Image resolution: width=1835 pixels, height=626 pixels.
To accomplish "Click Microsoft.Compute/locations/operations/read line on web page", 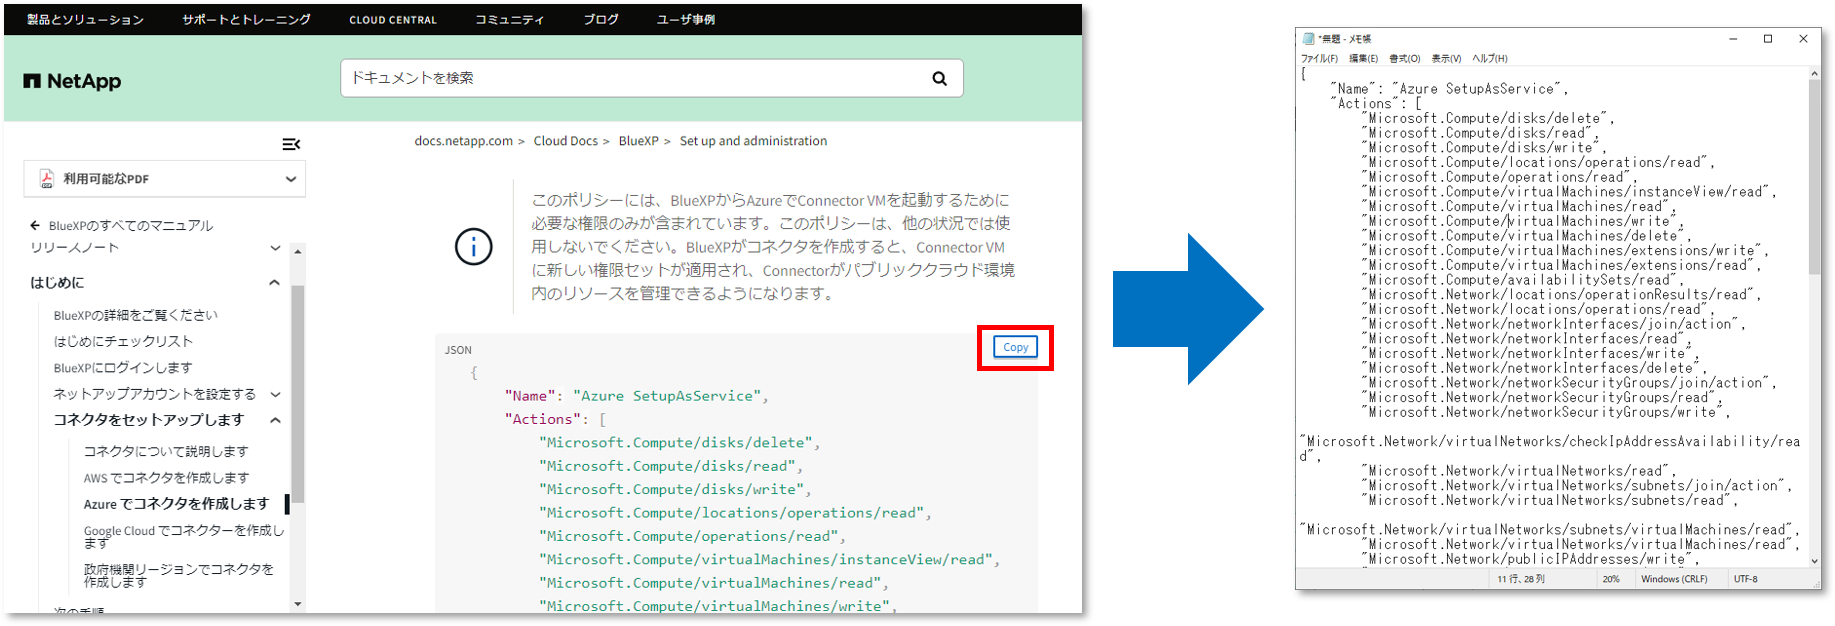I will pos(736,513).
